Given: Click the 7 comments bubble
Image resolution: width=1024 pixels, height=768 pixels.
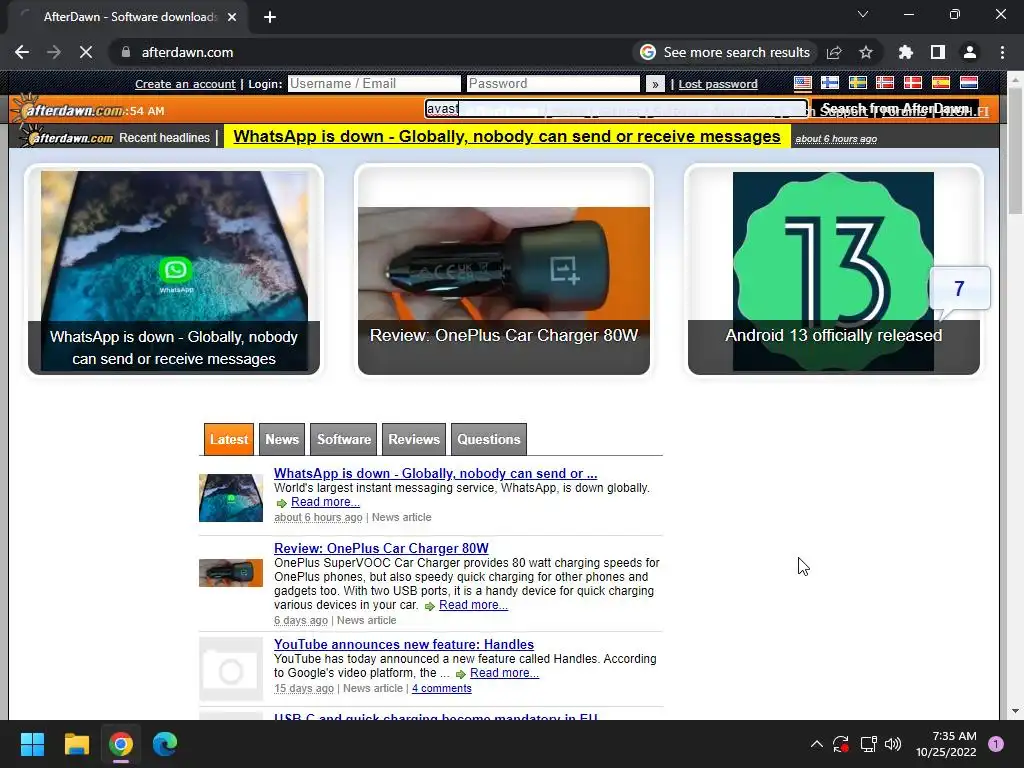Looking at the screenshot, I should point(959,289).
